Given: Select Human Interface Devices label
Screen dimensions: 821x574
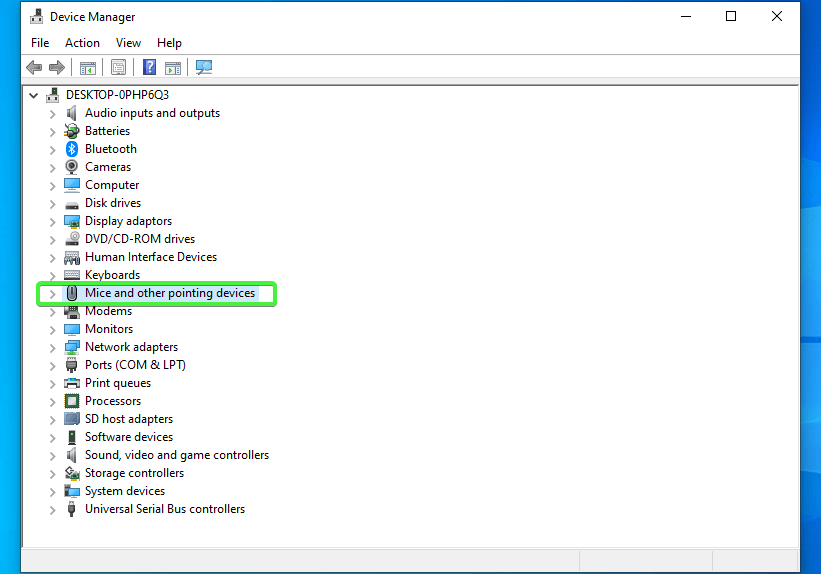Looking at the screenshot, I should [x=151, y=257].
